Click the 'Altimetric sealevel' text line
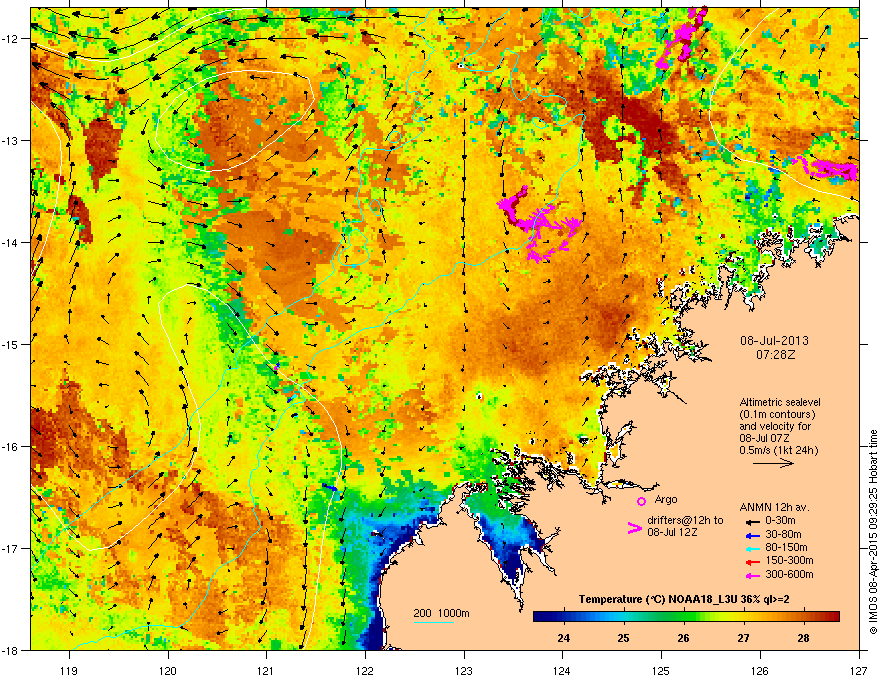 [x=780, y=402]
